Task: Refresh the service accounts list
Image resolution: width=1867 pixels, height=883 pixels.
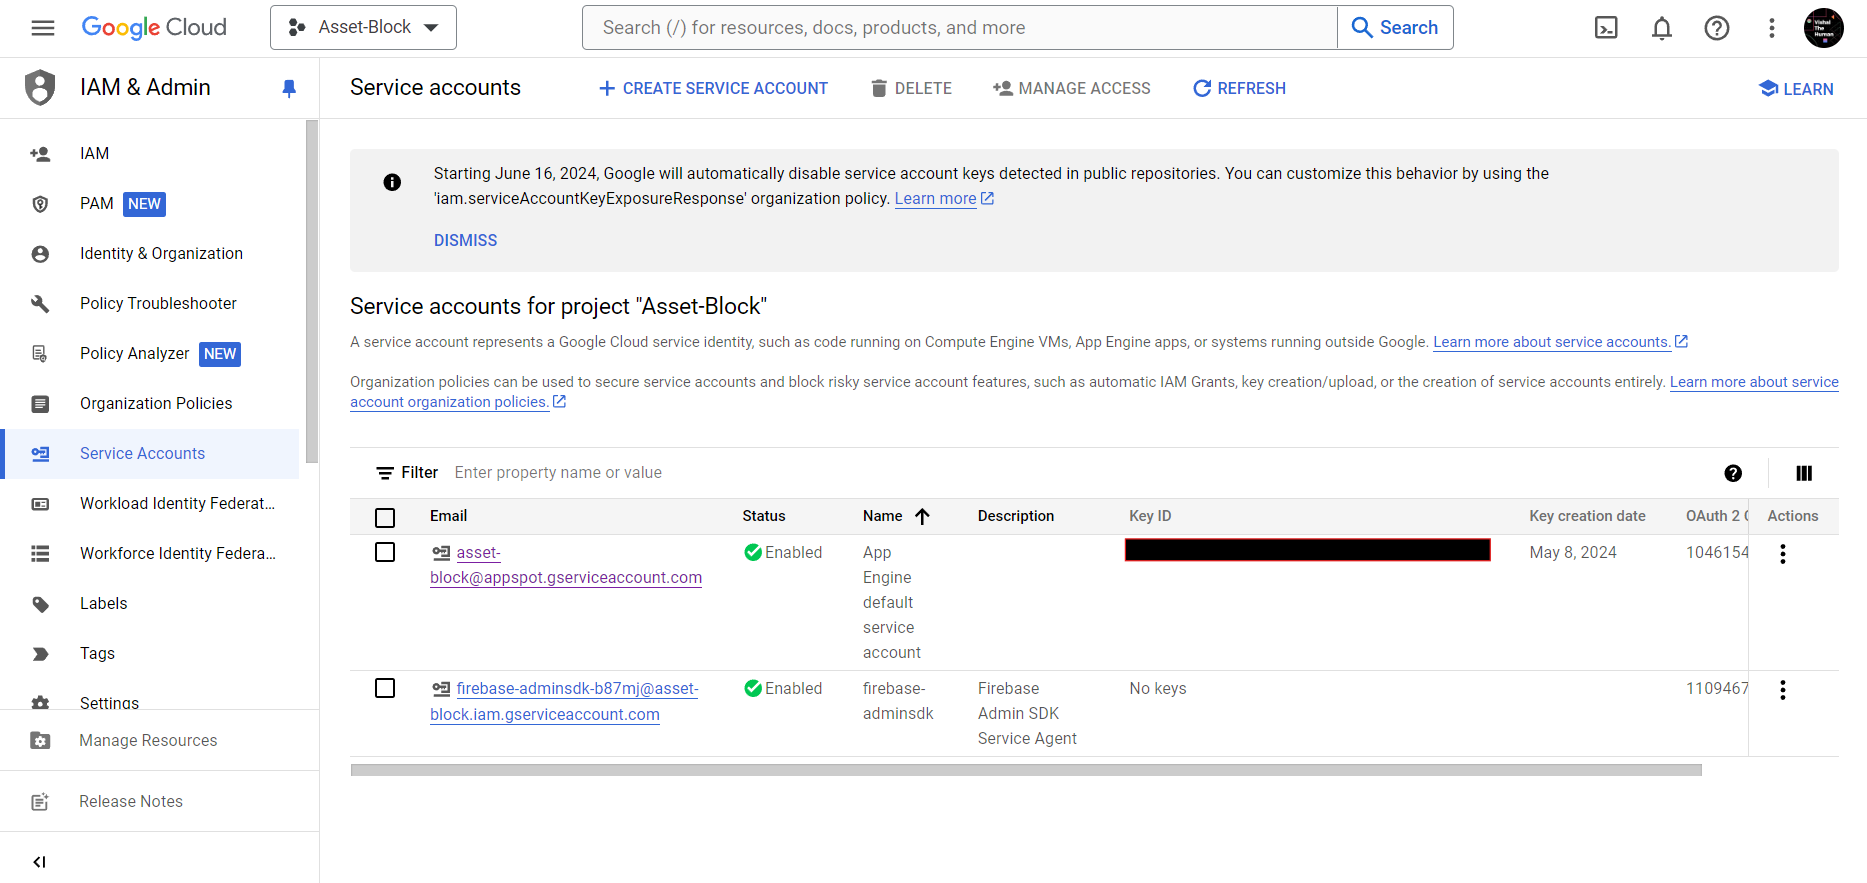Action: (x=1239, y=89)
